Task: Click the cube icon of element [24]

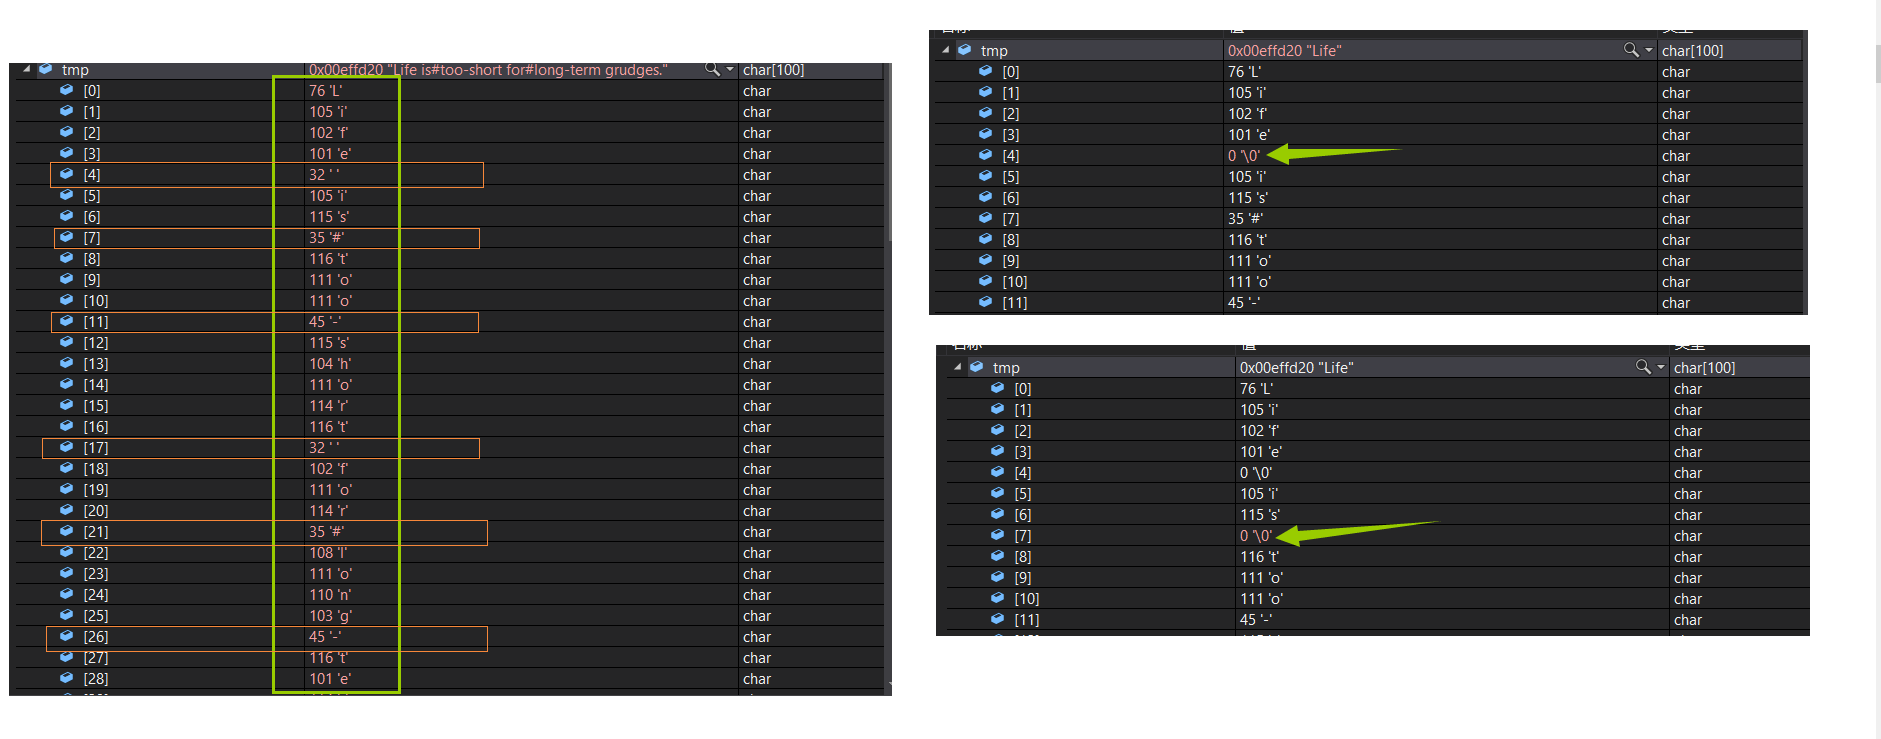Action: (66, 594)
